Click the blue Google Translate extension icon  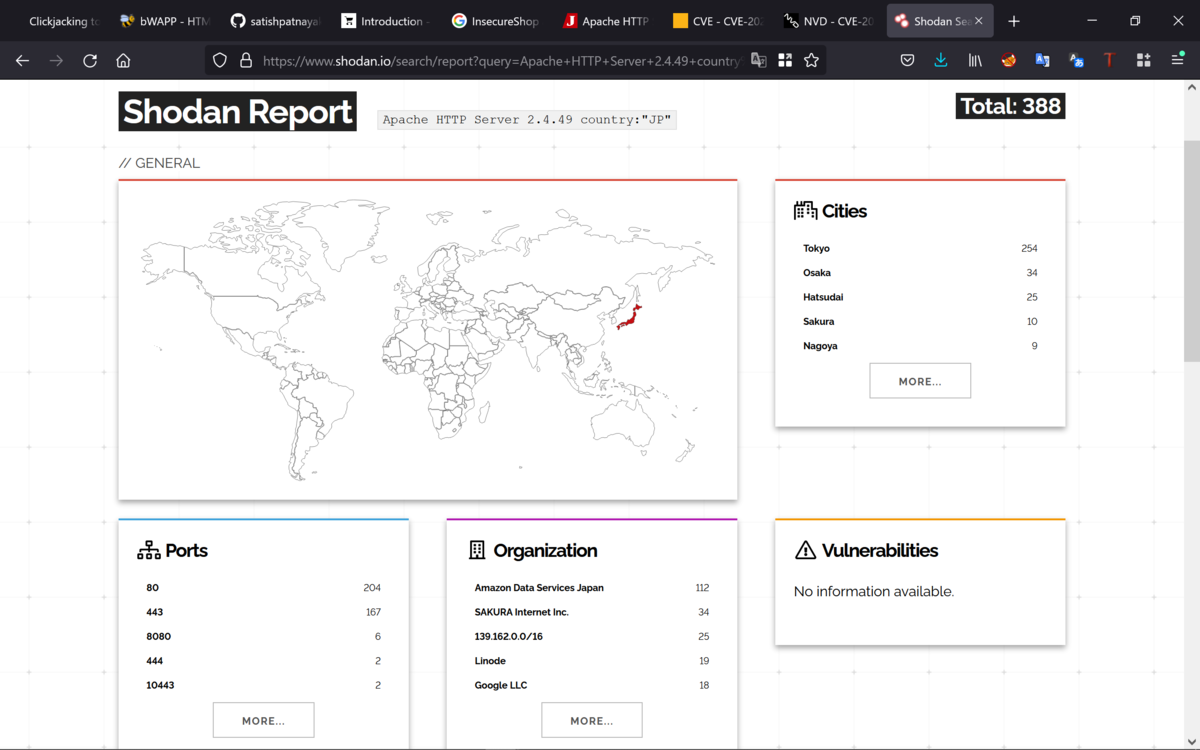[x=1042, y=61]
